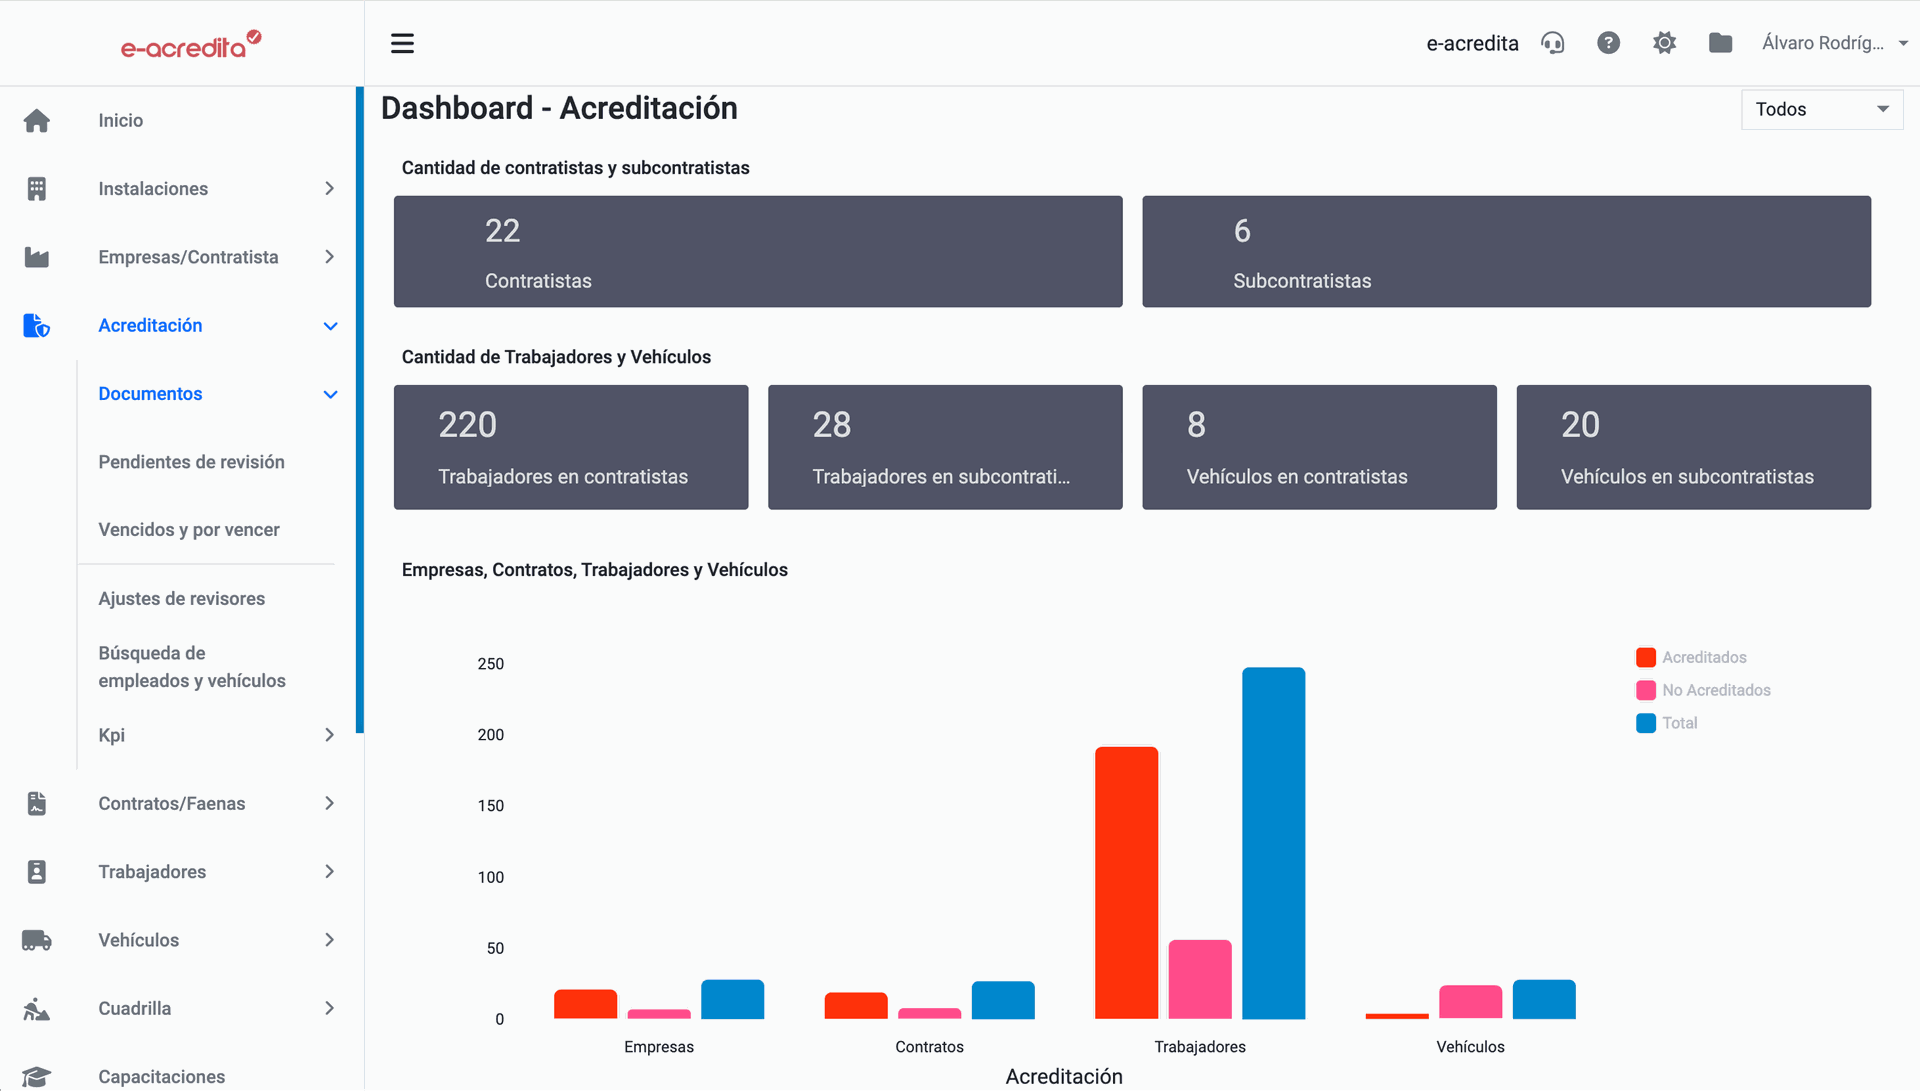The image size is (1920, 1091).
Task: Open the headset support icon
Action: click(x=1552, y=43)
